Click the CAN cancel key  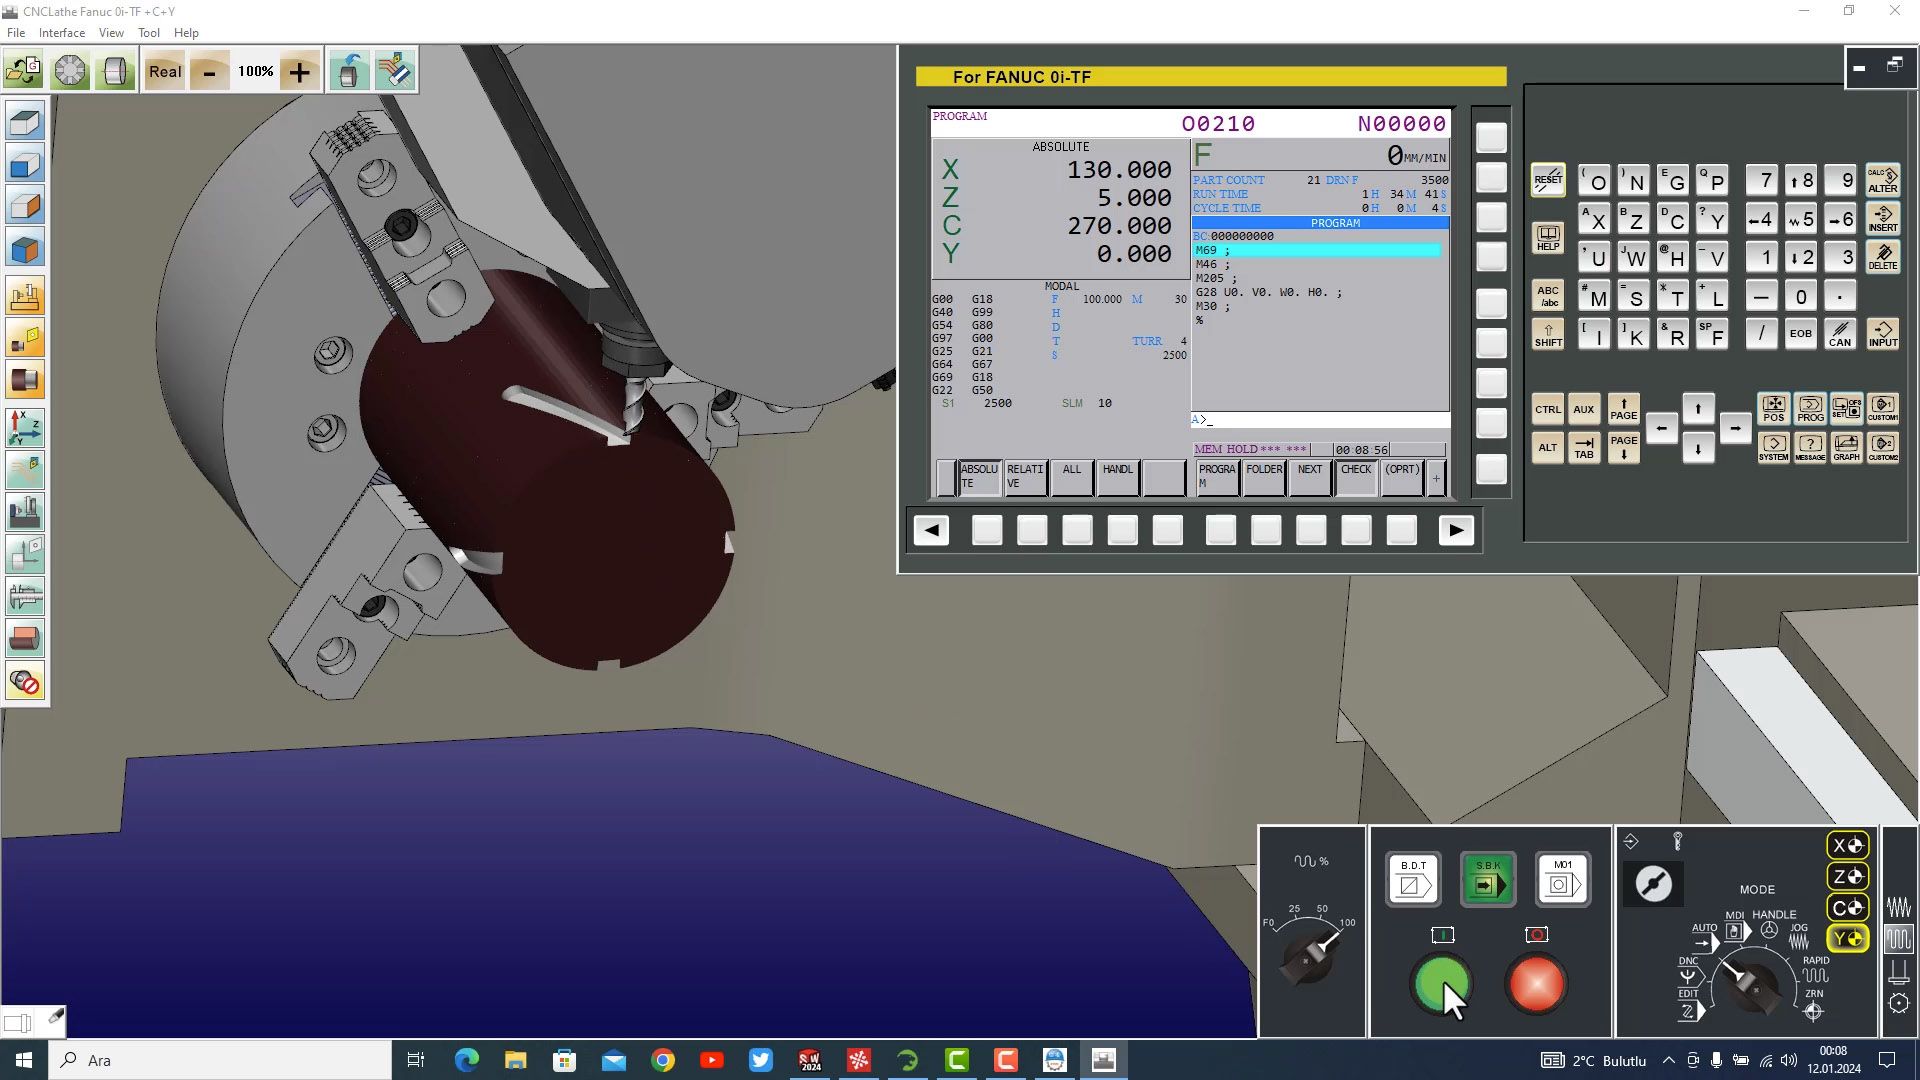[1840, 333]
